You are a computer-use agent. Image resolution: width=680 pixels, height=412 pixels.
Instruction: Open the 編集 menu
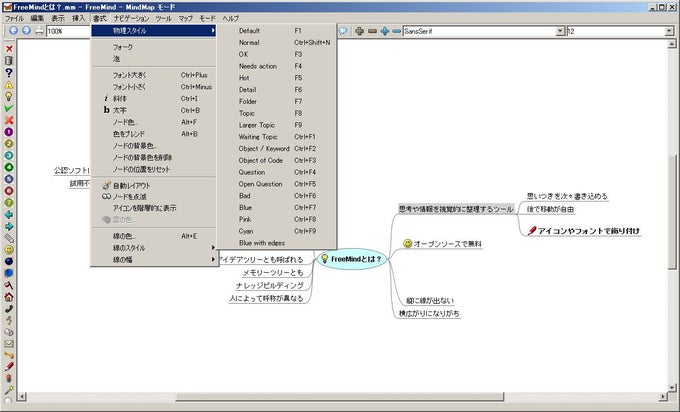click(x=37, y=18)
